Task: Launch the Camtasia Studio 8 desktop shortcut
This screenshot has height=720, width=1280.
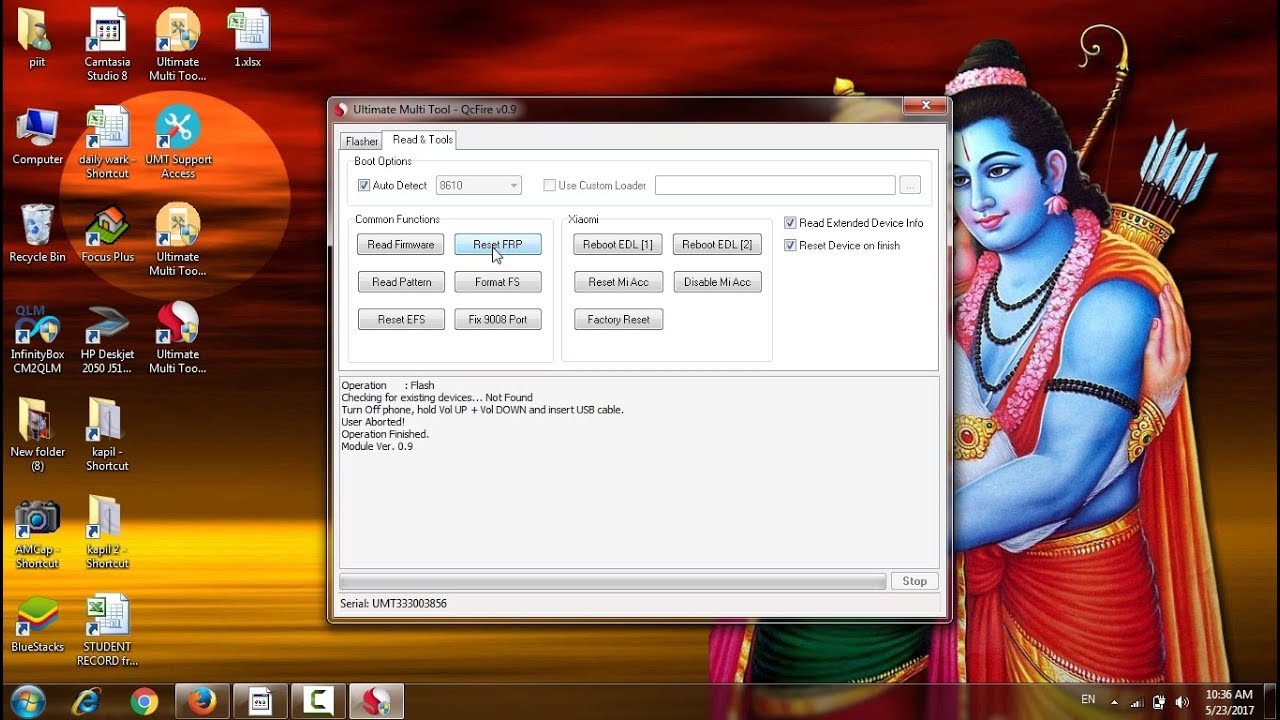Action: pyautogui.click(x=107, y=45)
